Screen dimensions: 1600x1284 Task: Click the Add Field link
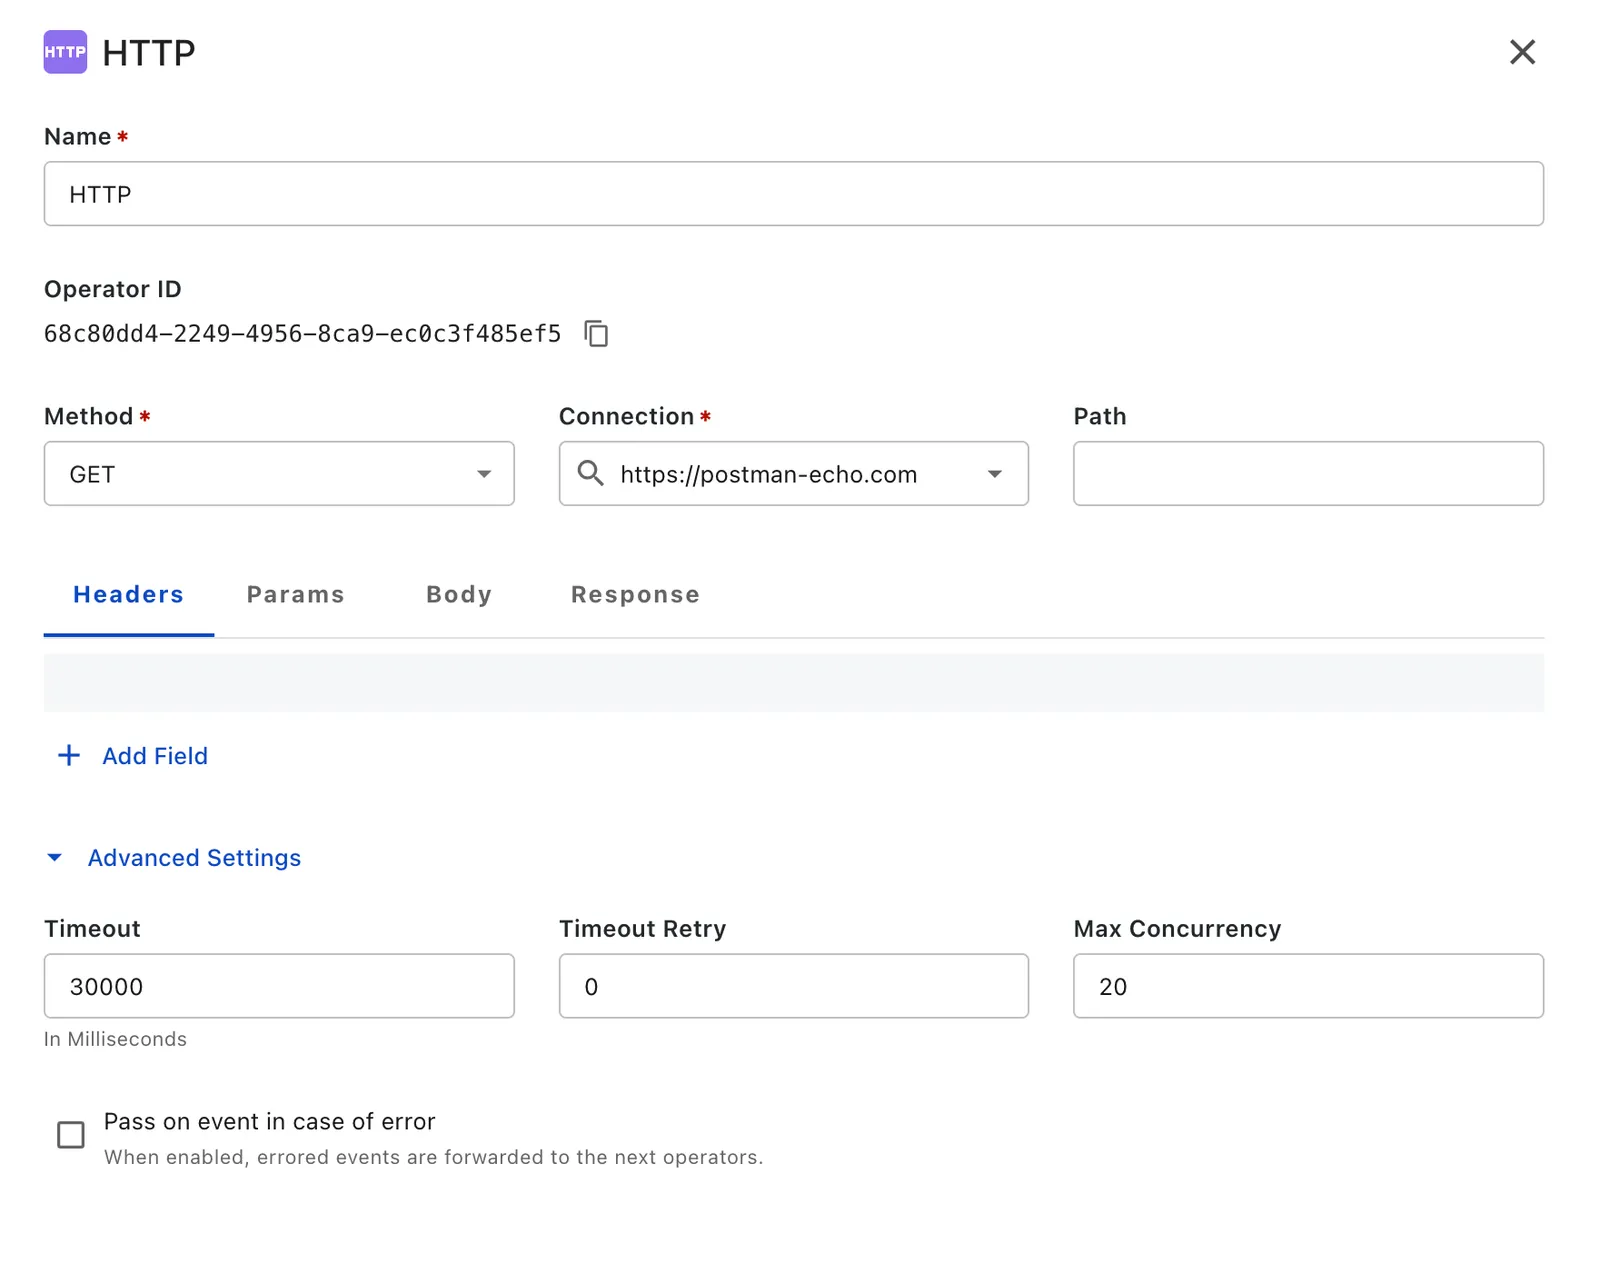pyautogui.click(x=155, y=756)
